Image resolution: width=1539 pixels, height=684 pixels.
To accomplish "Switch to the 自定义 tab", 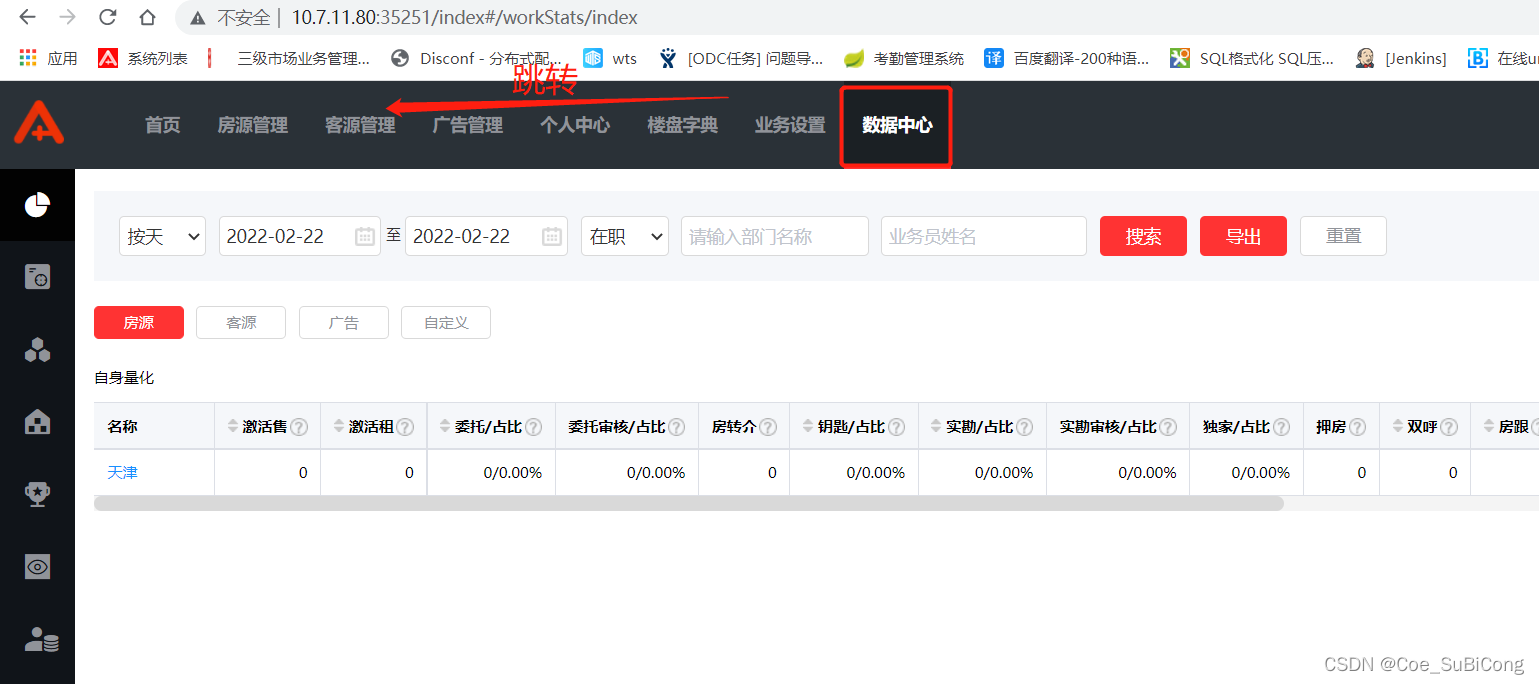I will [x=446, y=323].
